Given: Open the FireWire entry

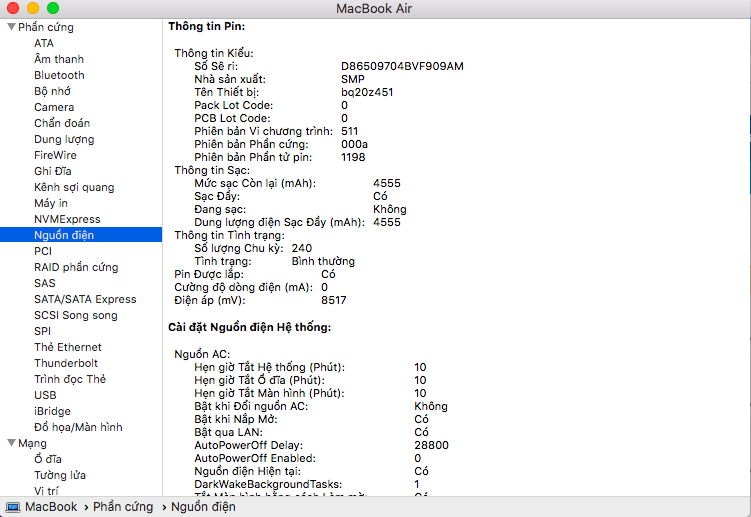Looking at the screenshot, I should 56,155.
